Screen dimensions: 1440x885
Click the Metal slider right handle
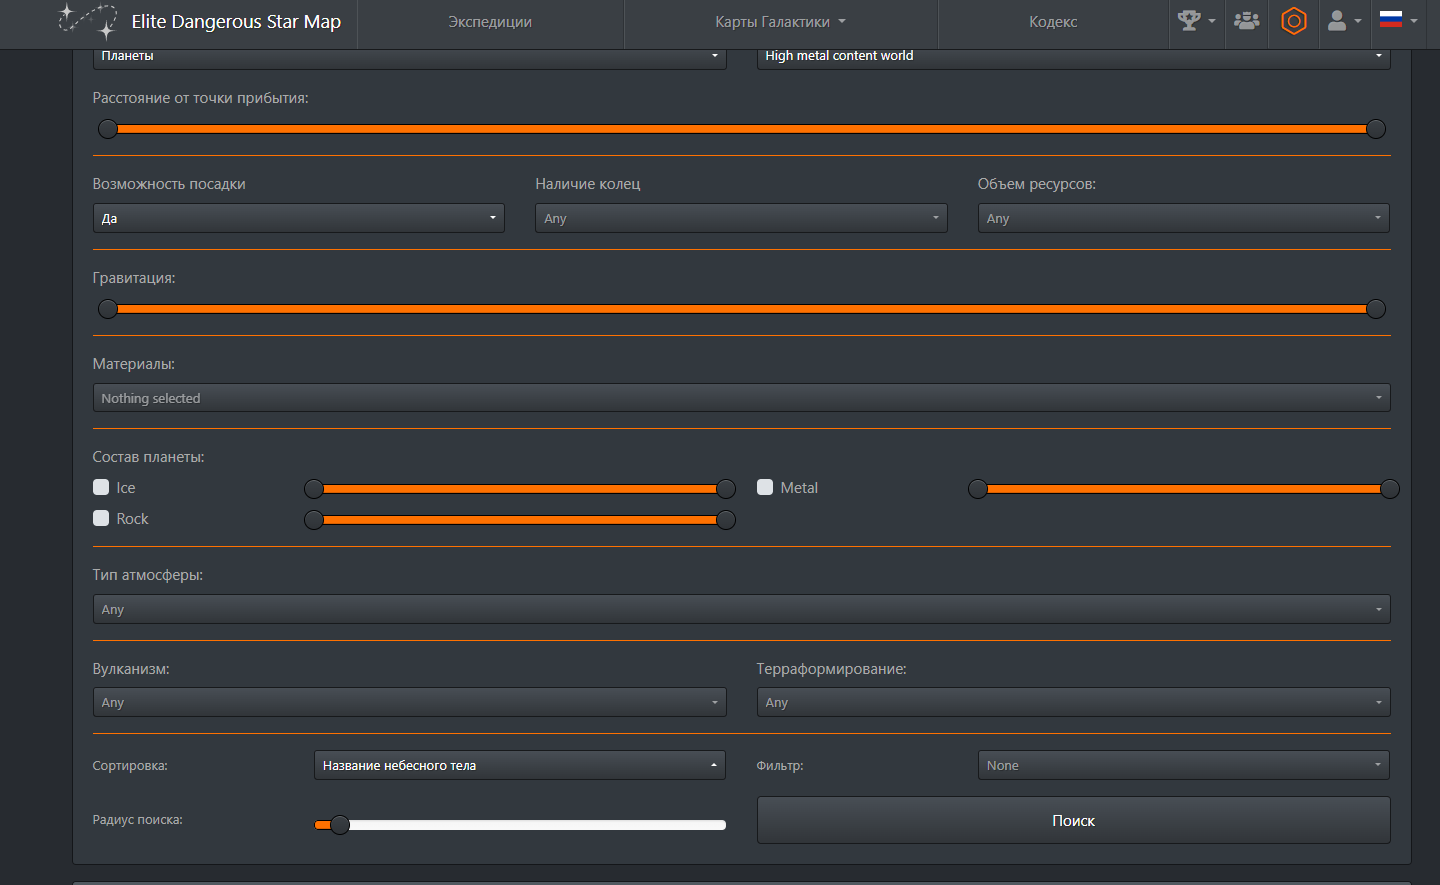[1390, 489]
